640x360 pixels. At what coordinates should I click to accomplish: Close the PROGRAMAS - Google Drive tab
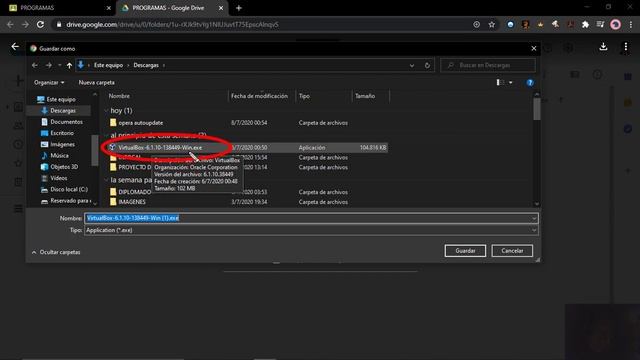pyautogui.click(x=221, y=8)
